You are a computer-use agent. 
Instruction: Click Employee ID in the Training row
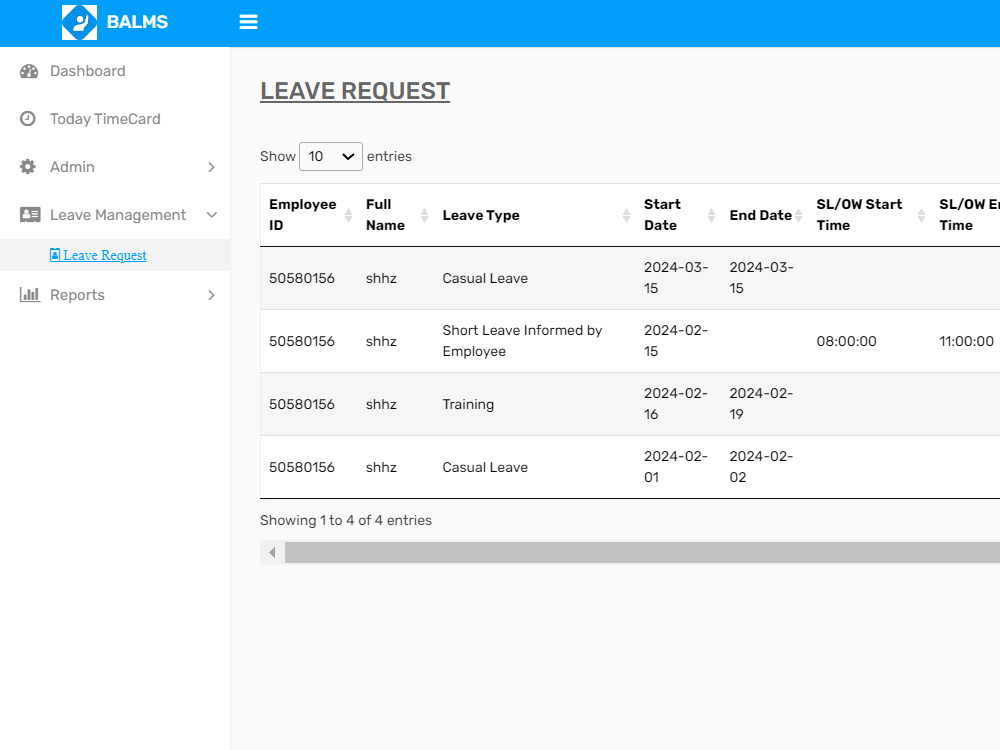click(302, 404)
